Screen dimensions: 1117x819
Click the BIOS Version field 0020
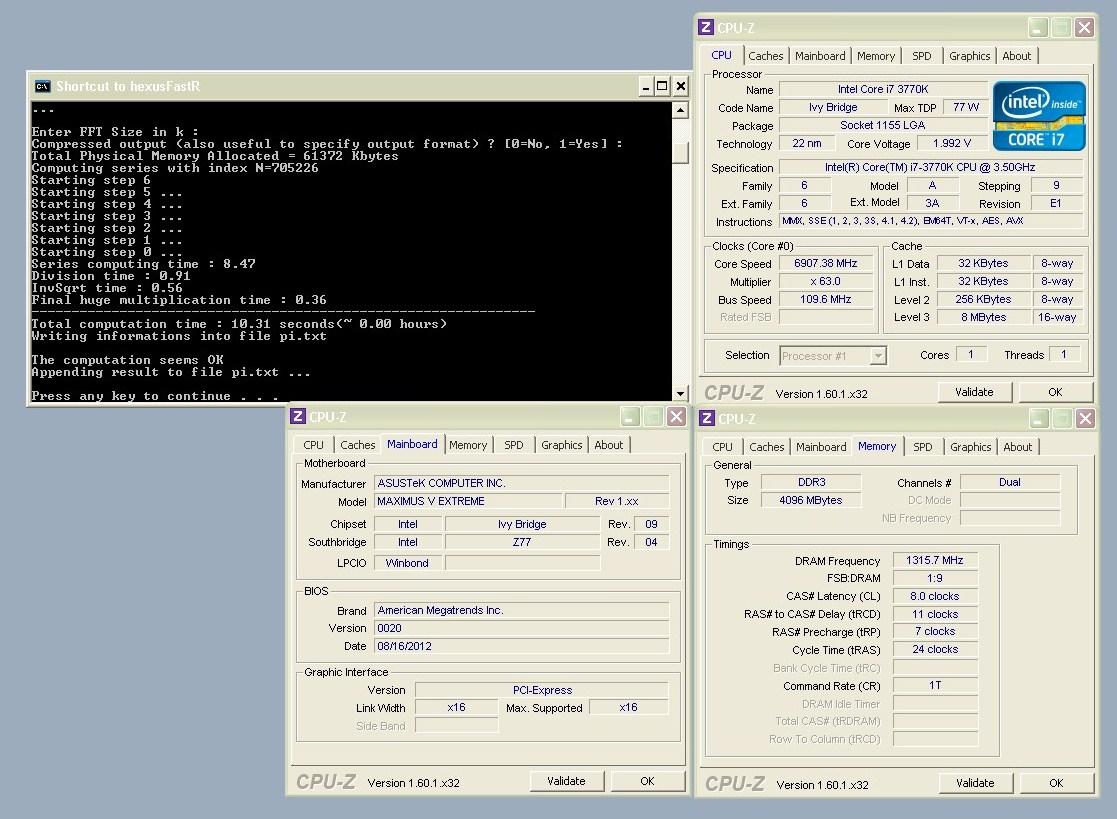[521, 628]
